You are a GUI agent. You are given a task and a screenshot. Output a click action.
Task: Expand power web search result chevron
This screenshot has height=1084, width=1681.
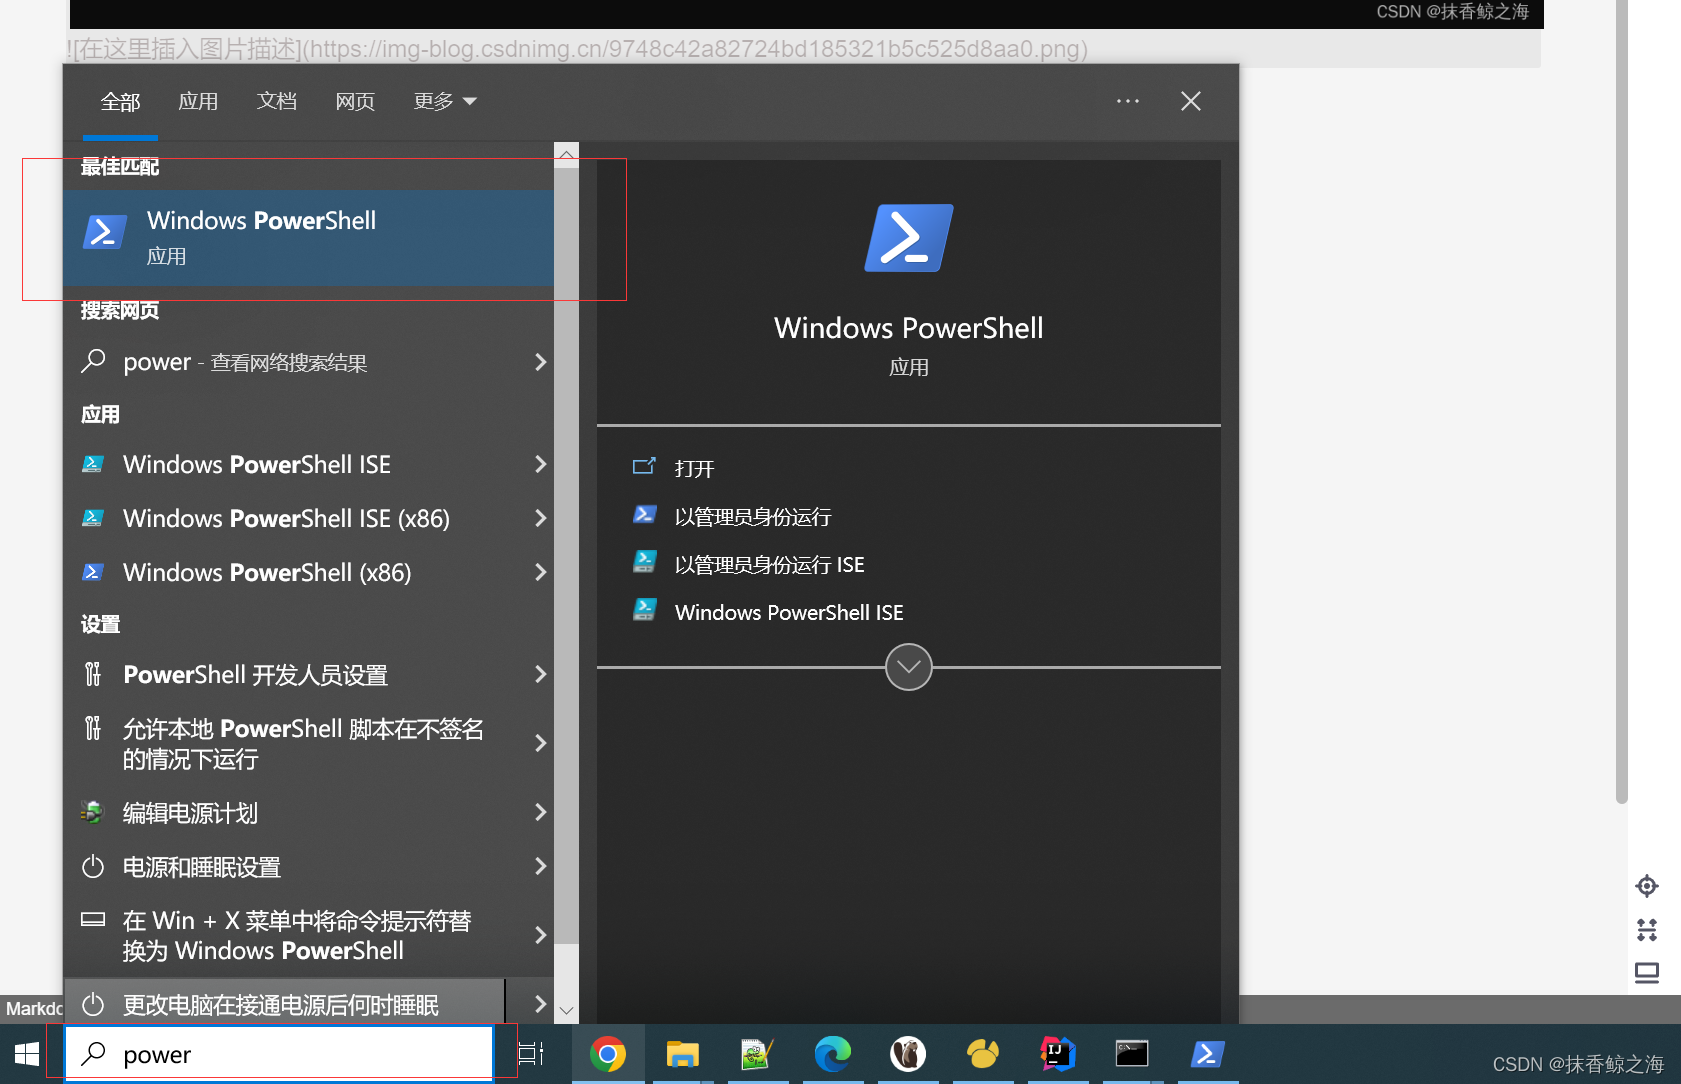(x=540, y=362)
